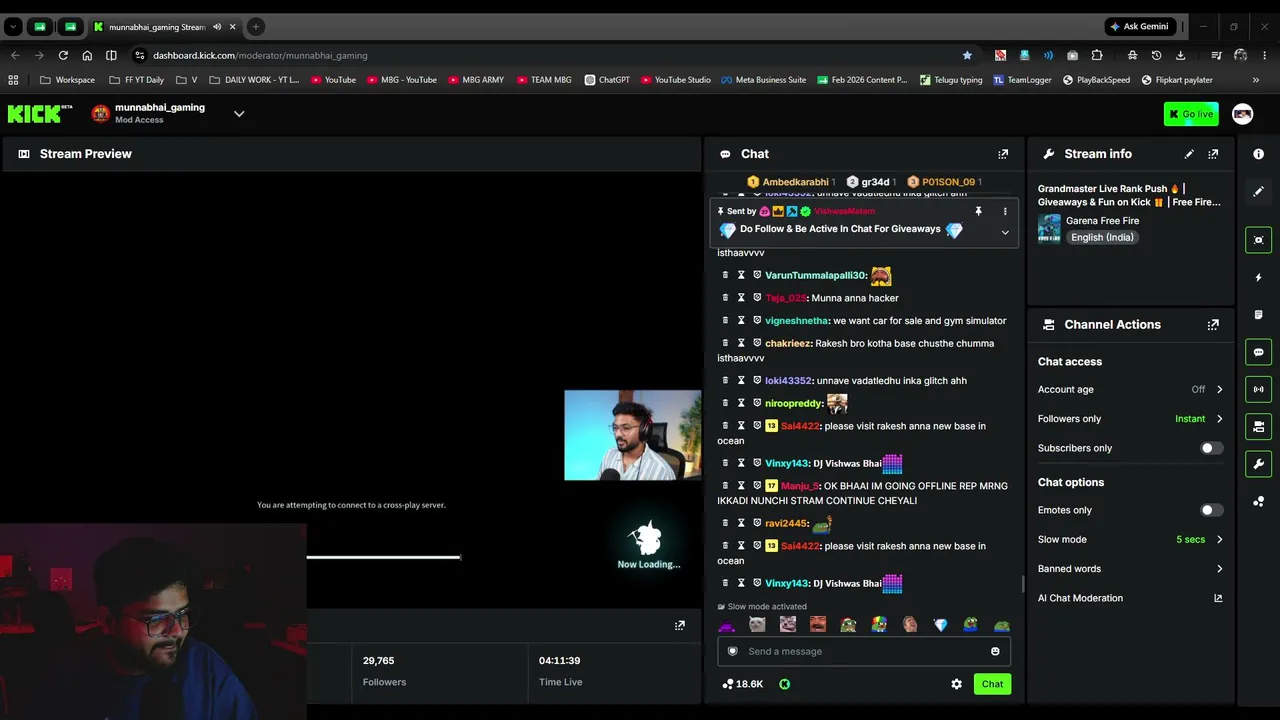
Task: Edit stream info with the pencil icon
Action: click(1189, 154)
